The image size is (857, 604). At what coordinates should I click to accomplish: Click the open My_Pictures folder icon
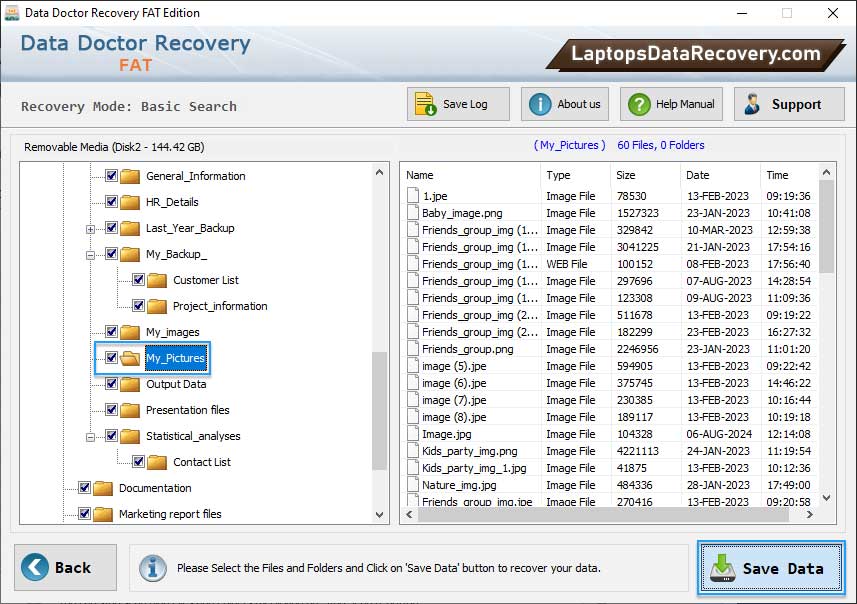(x=130, y=358)
